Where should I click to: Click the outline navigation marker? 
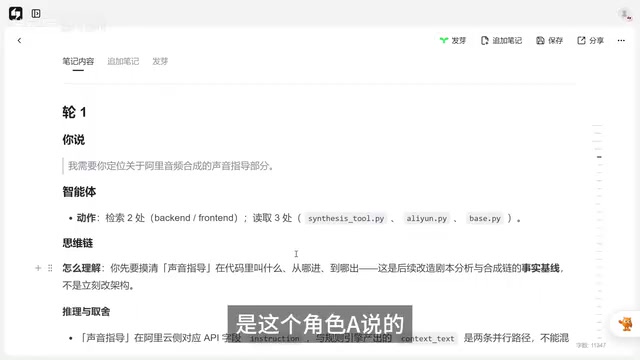tap(599, 157)
